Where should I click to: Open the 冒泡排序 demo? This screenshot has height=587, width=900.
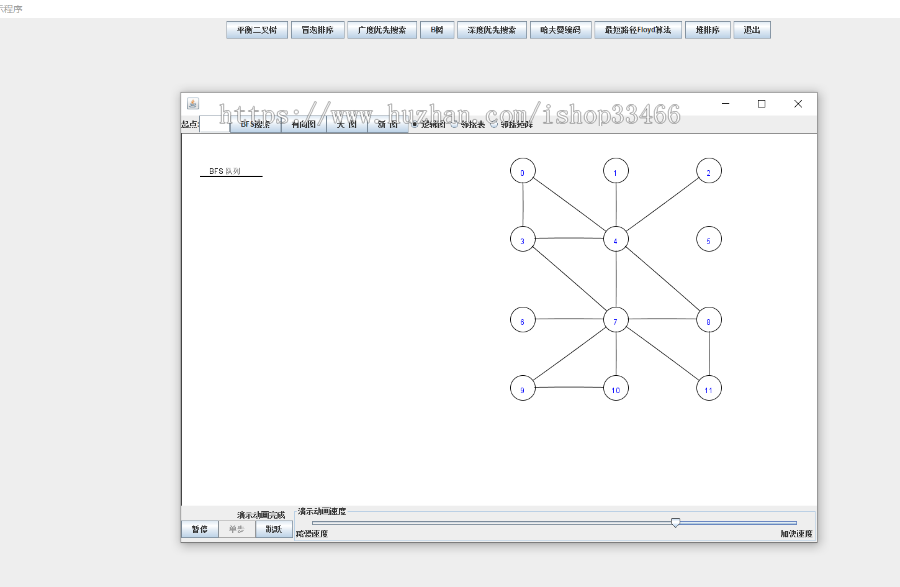pos(317,30)
